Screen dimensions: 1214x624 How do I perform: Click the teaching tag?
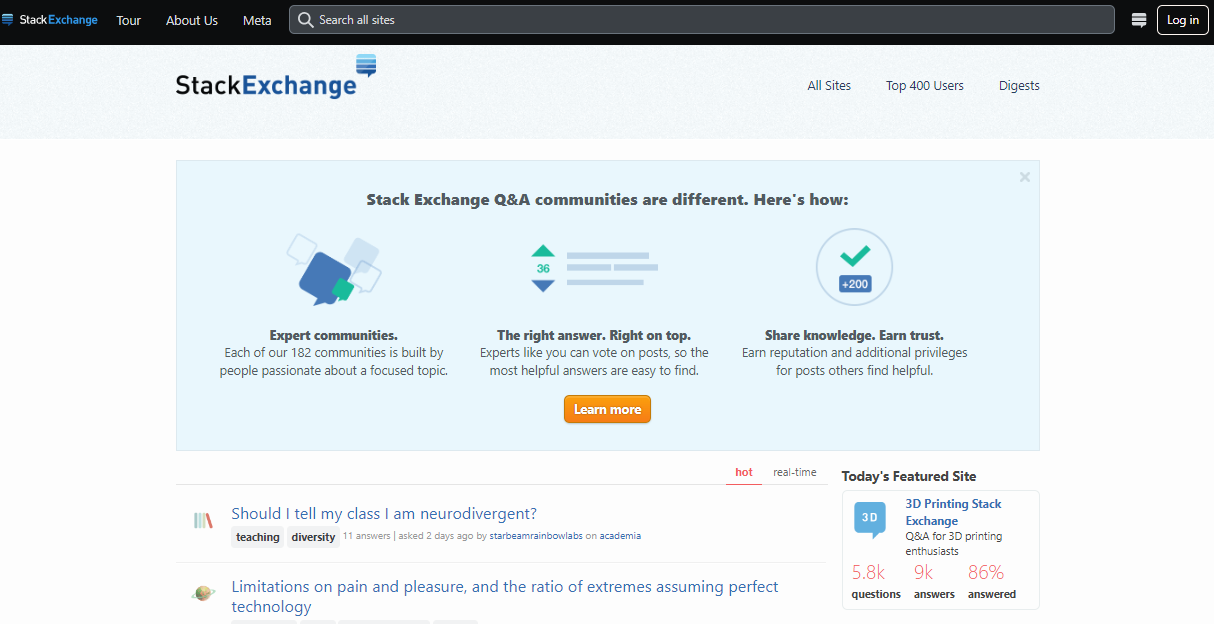tap(258, 537)
